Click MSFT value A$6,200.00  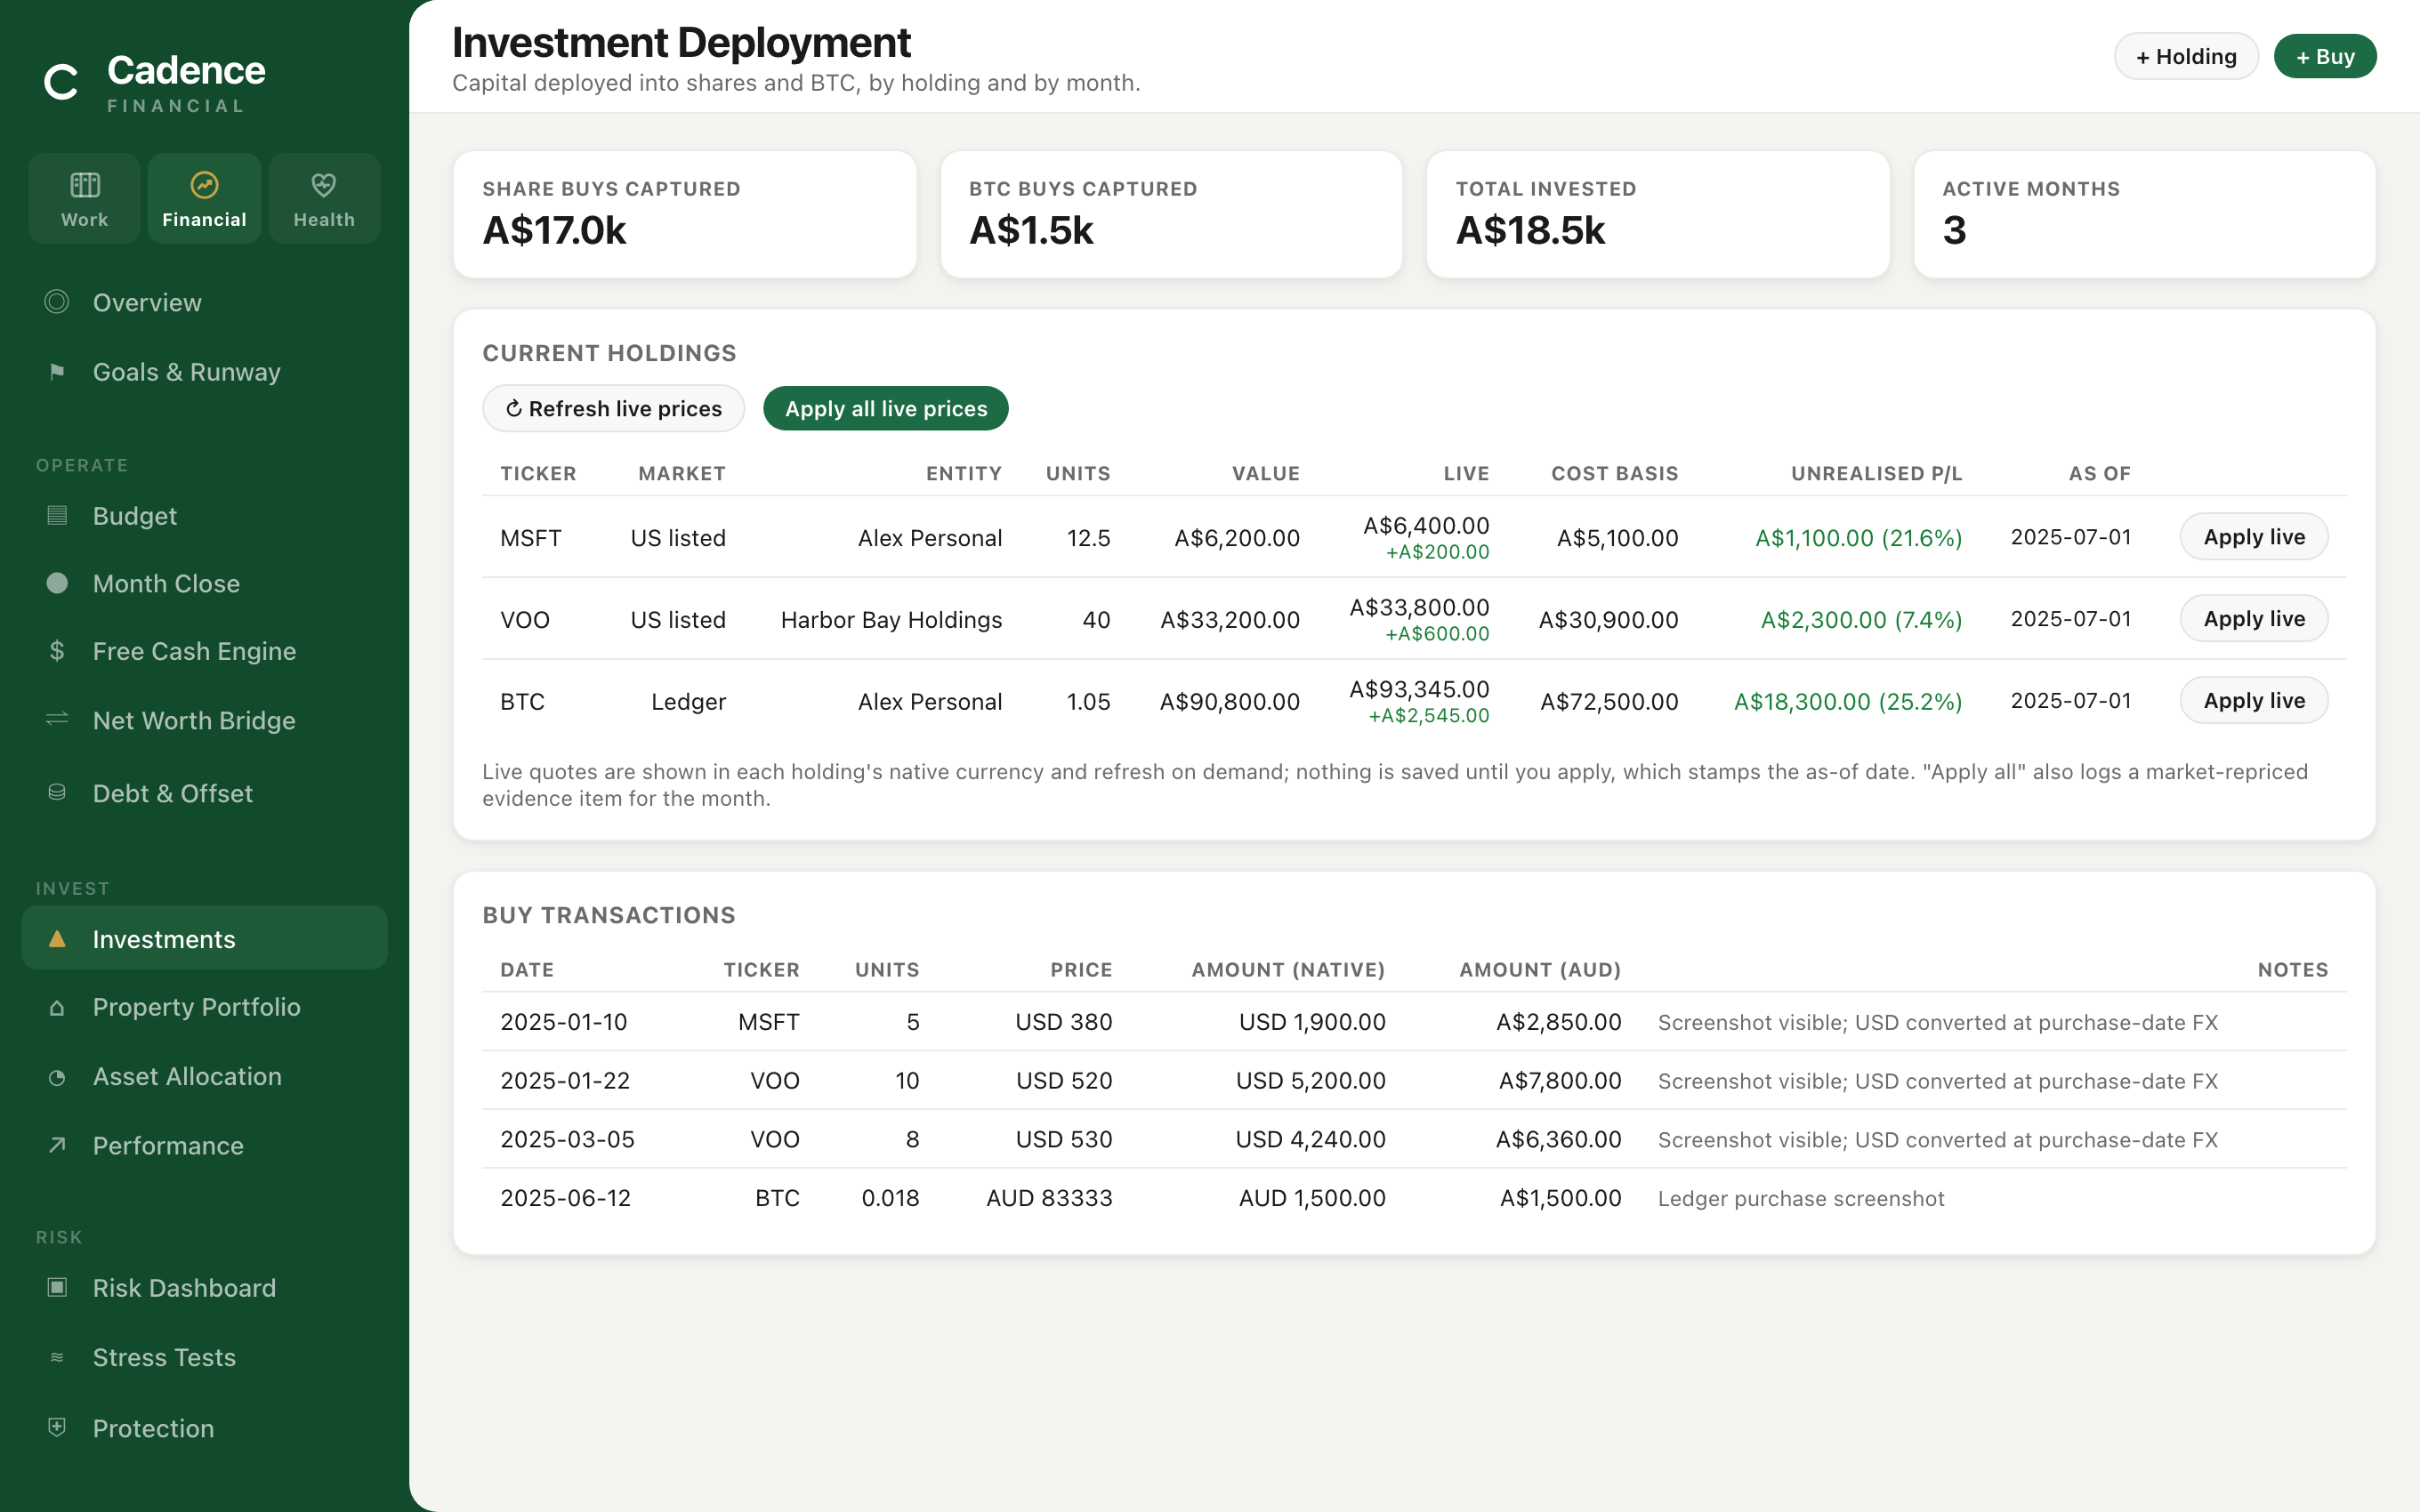[x=1237, y=538]
